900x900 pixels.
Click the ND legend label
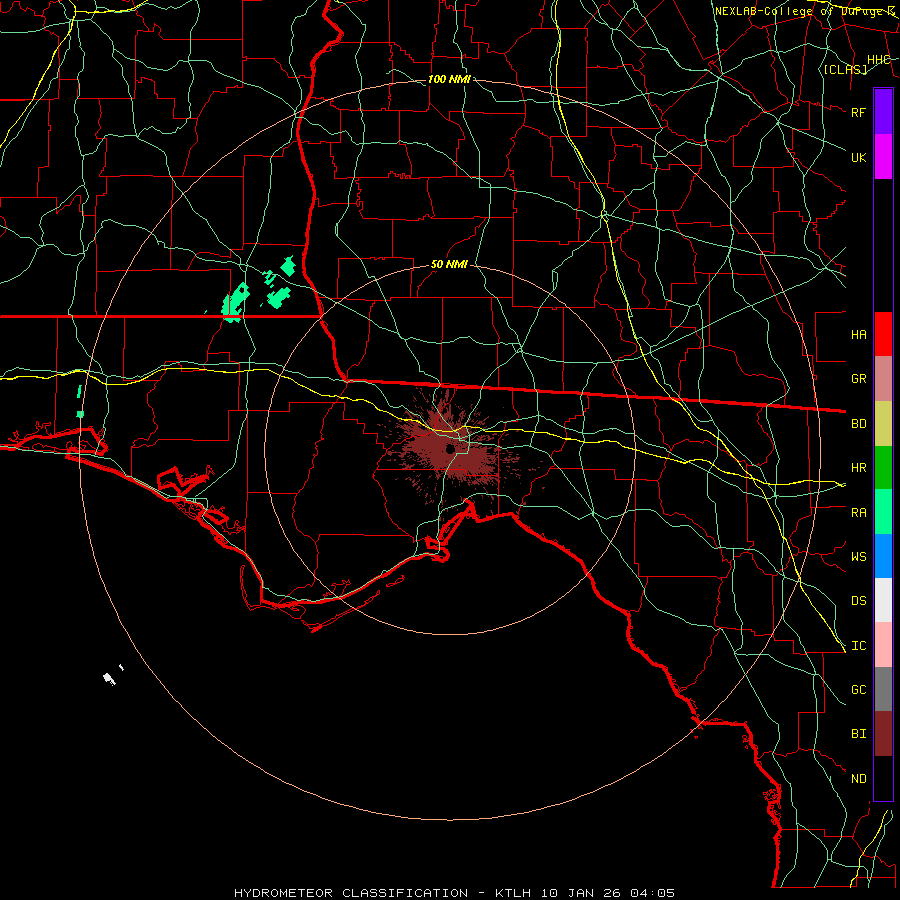pos(858,779)
